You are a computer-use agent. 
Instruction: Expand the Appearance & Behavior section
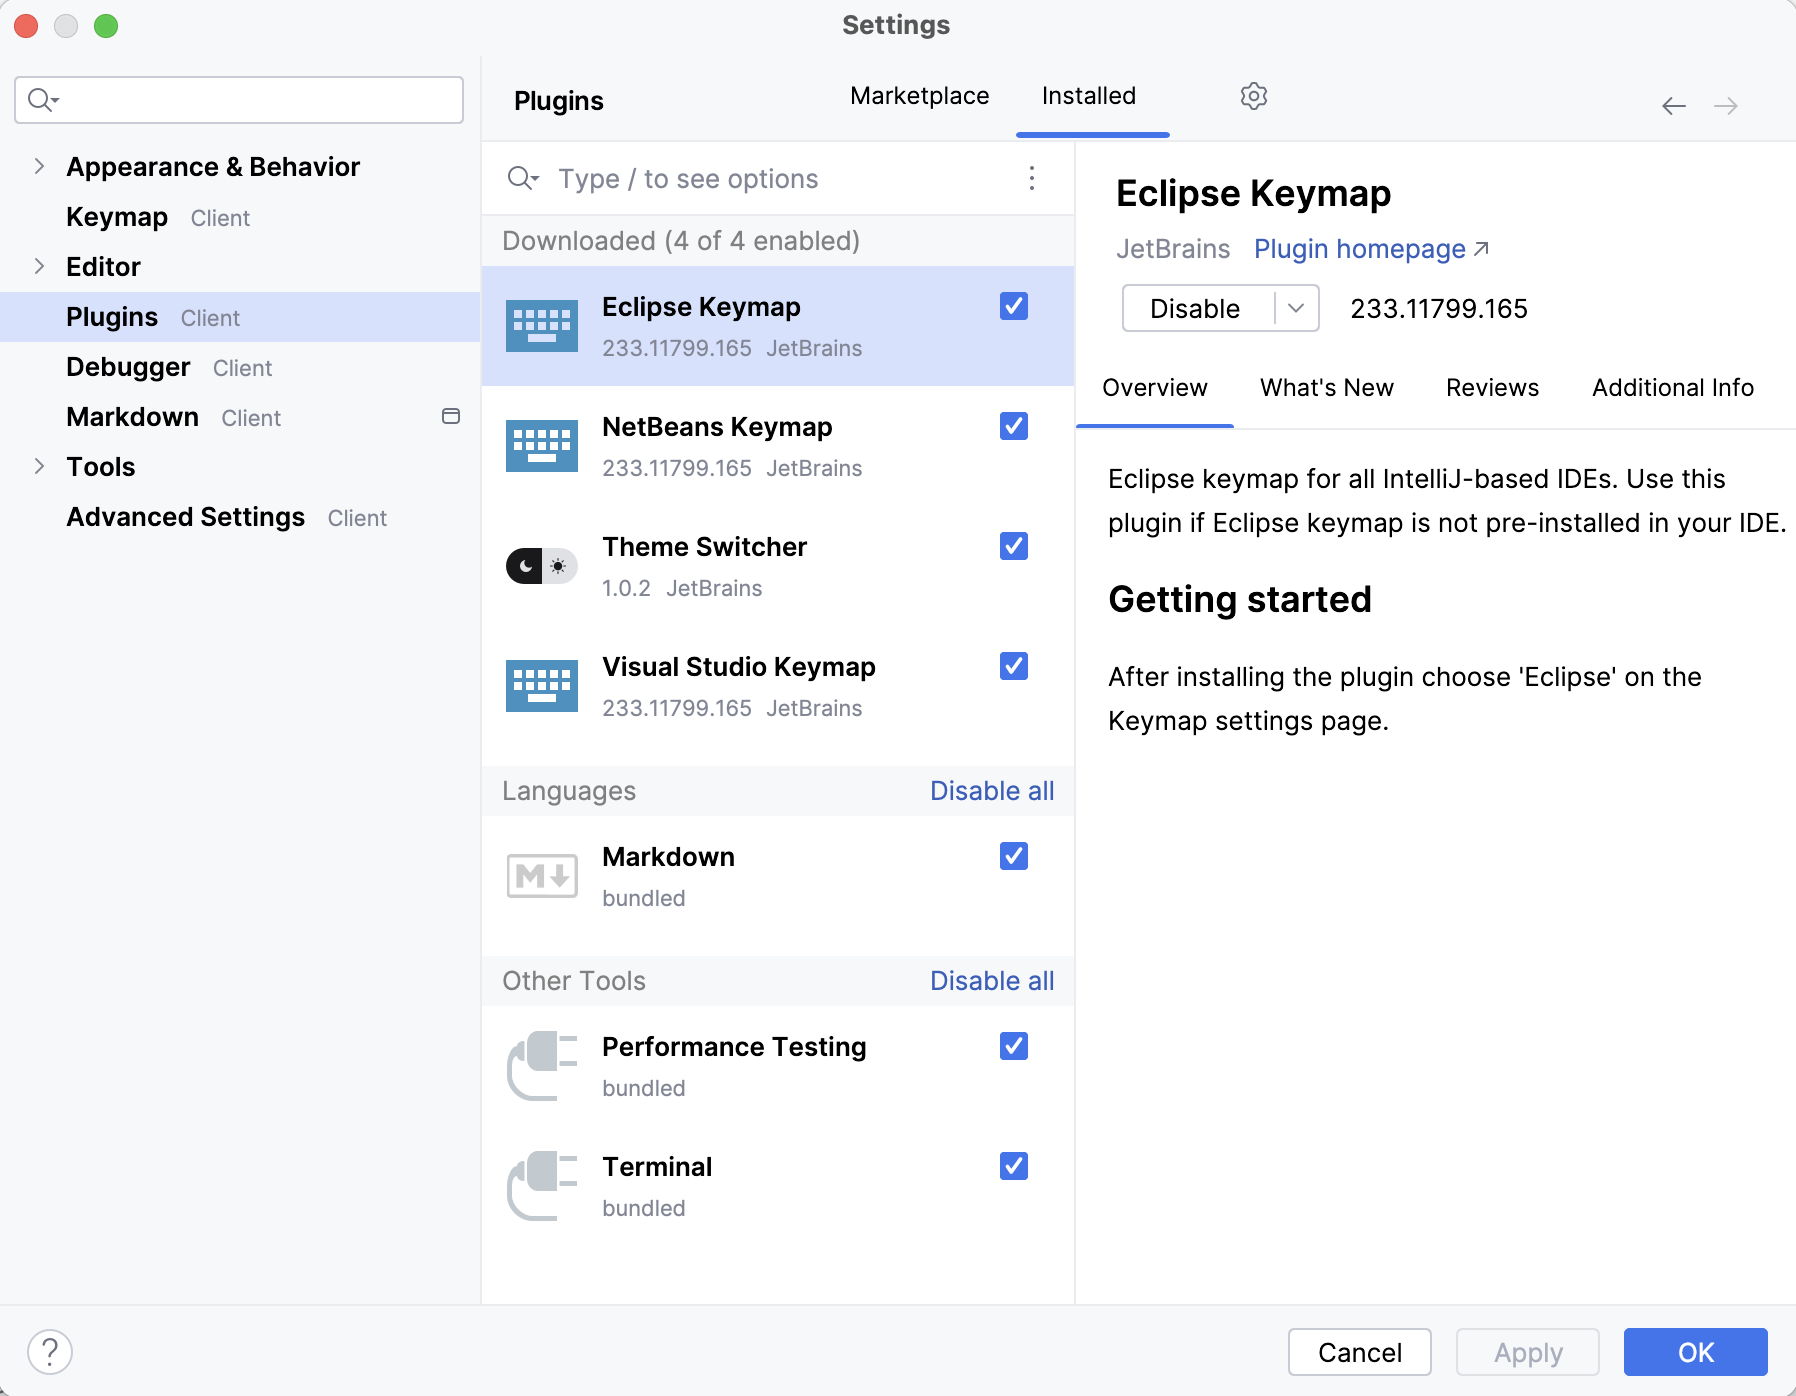pyautogui.click(x=39, y=166)
